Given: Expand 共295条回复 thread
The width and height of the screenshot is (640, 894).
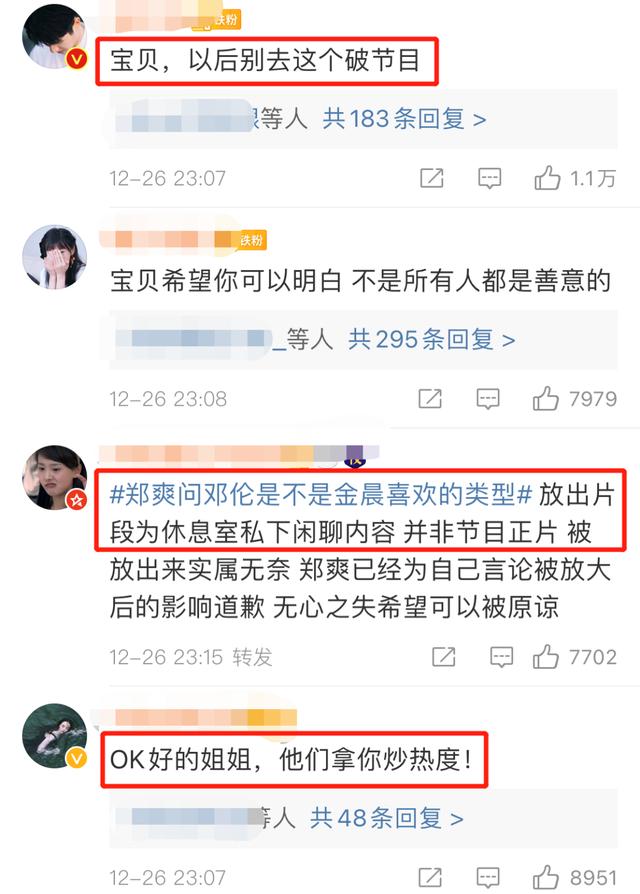Looking at the screenshot, I should (431, 340).
